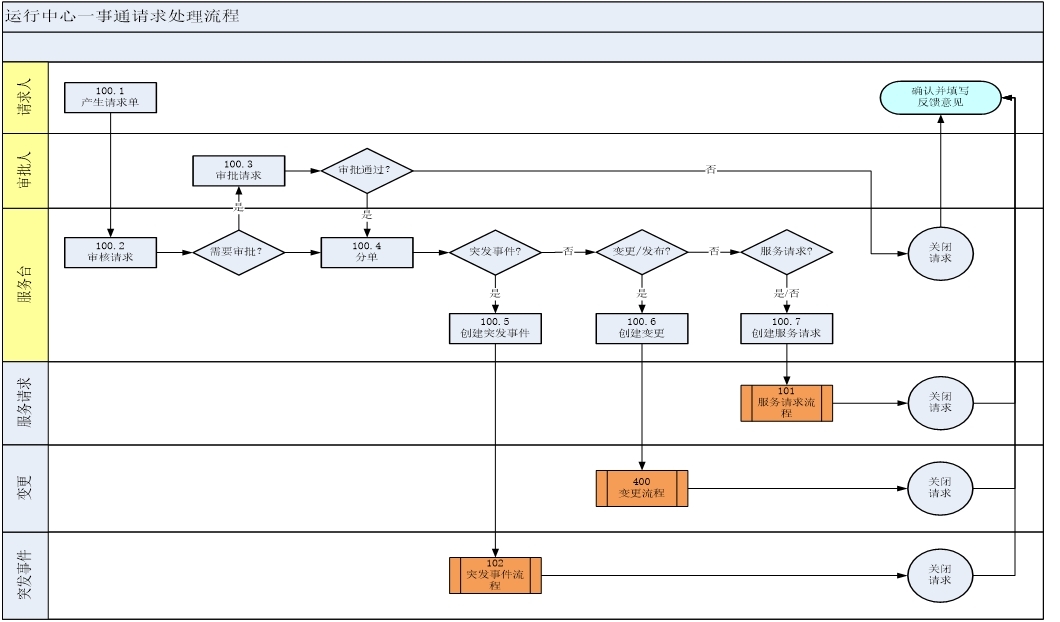Open the orange 102 突发事件流程 subprocess

495,576
